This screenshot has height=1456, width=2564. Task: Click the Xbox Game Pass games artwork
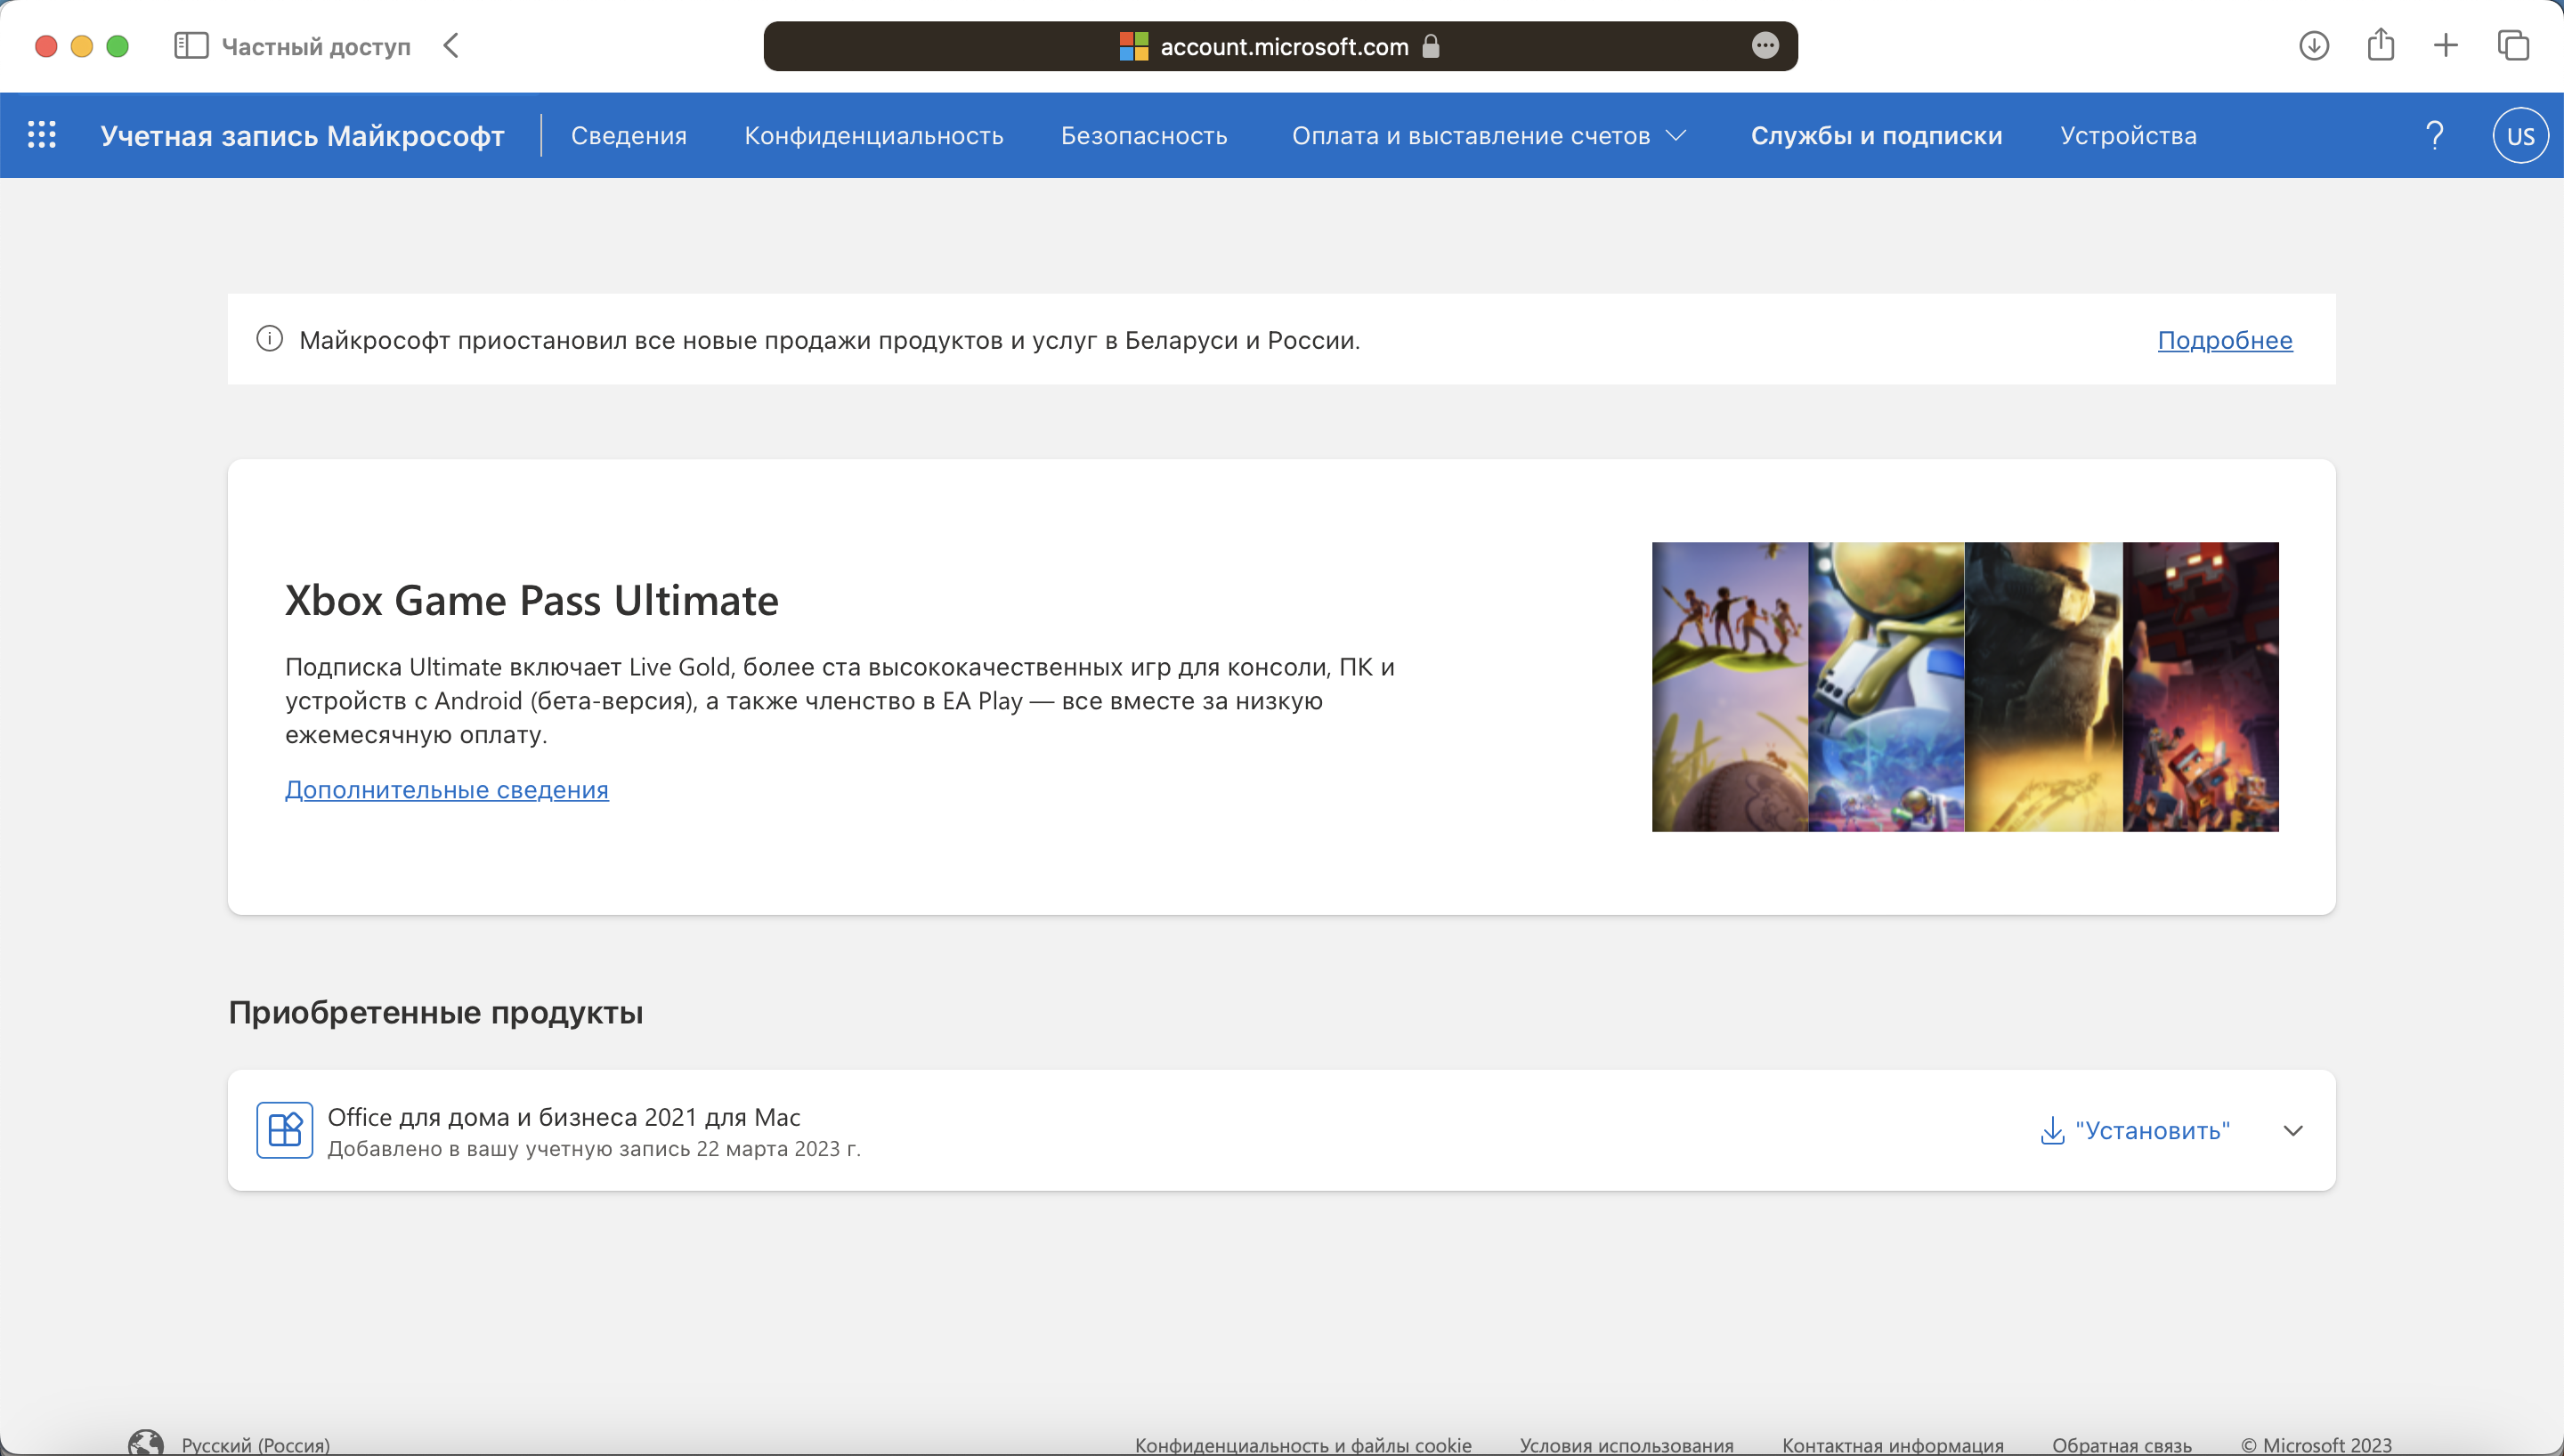tap(1964, 687)
